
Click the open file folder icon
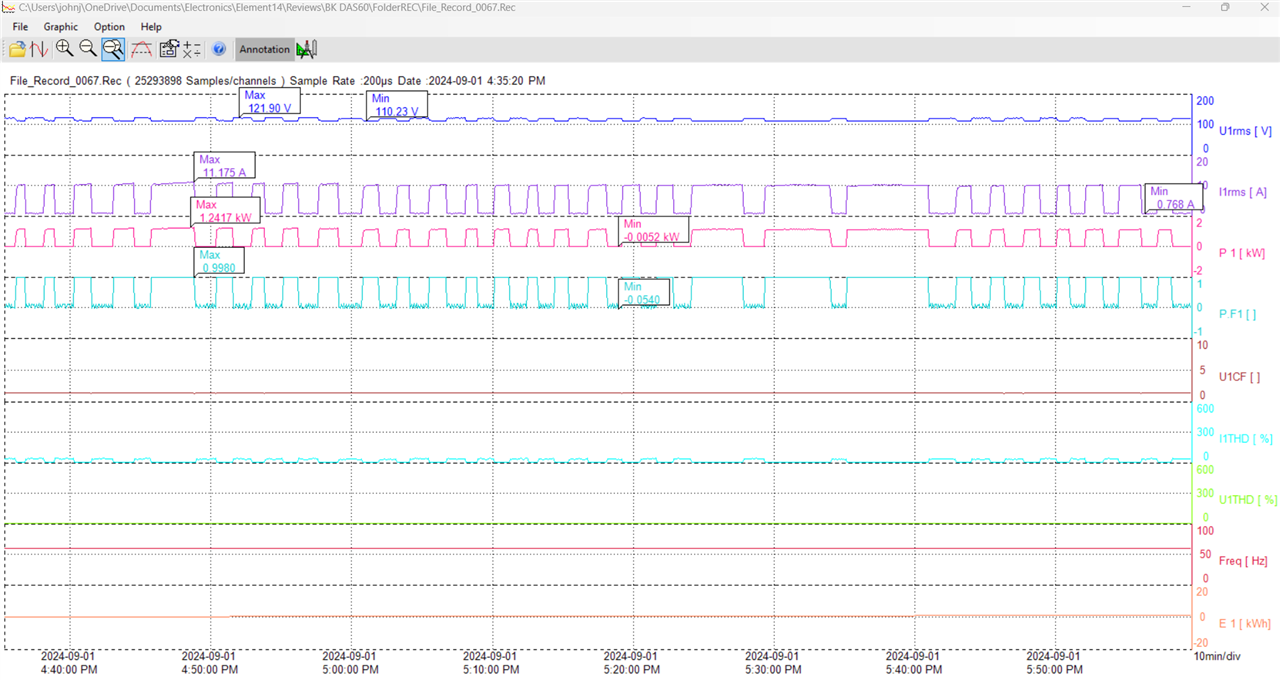click(17, 49)
